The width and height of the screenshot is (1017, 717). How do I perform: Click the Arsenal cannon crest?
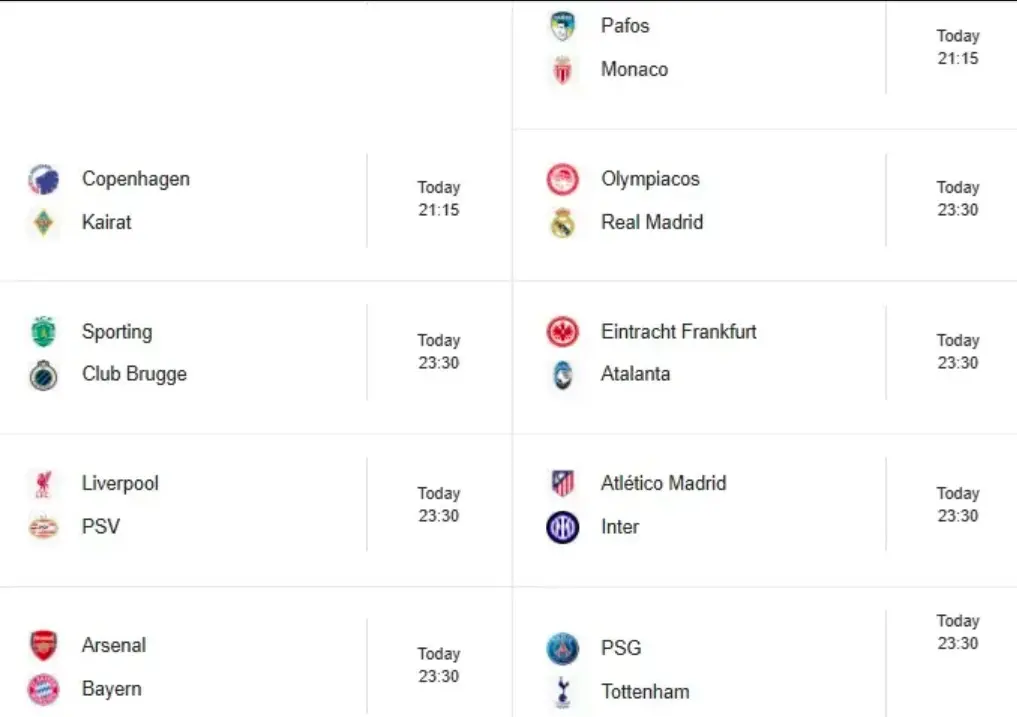coord(44,646)
